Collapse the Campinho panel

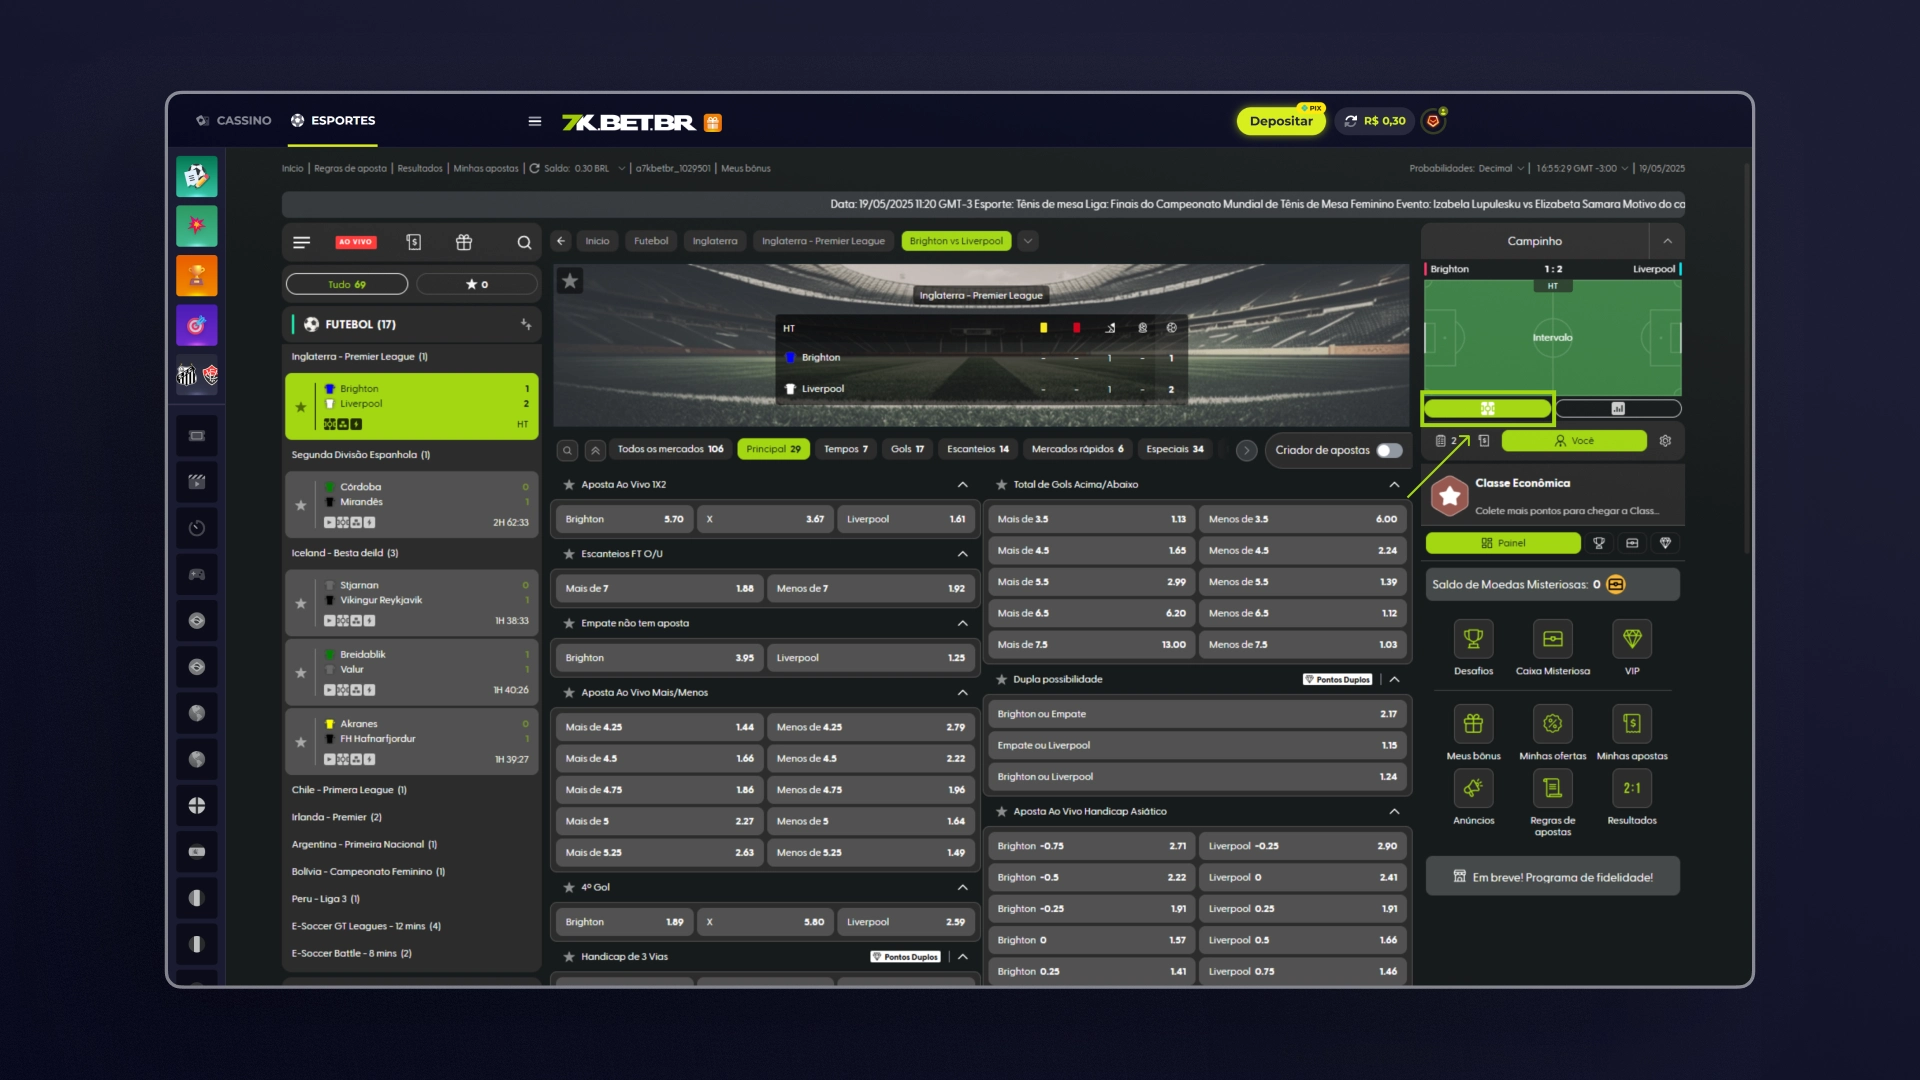pyautogui.click(x=1667, y=241)
